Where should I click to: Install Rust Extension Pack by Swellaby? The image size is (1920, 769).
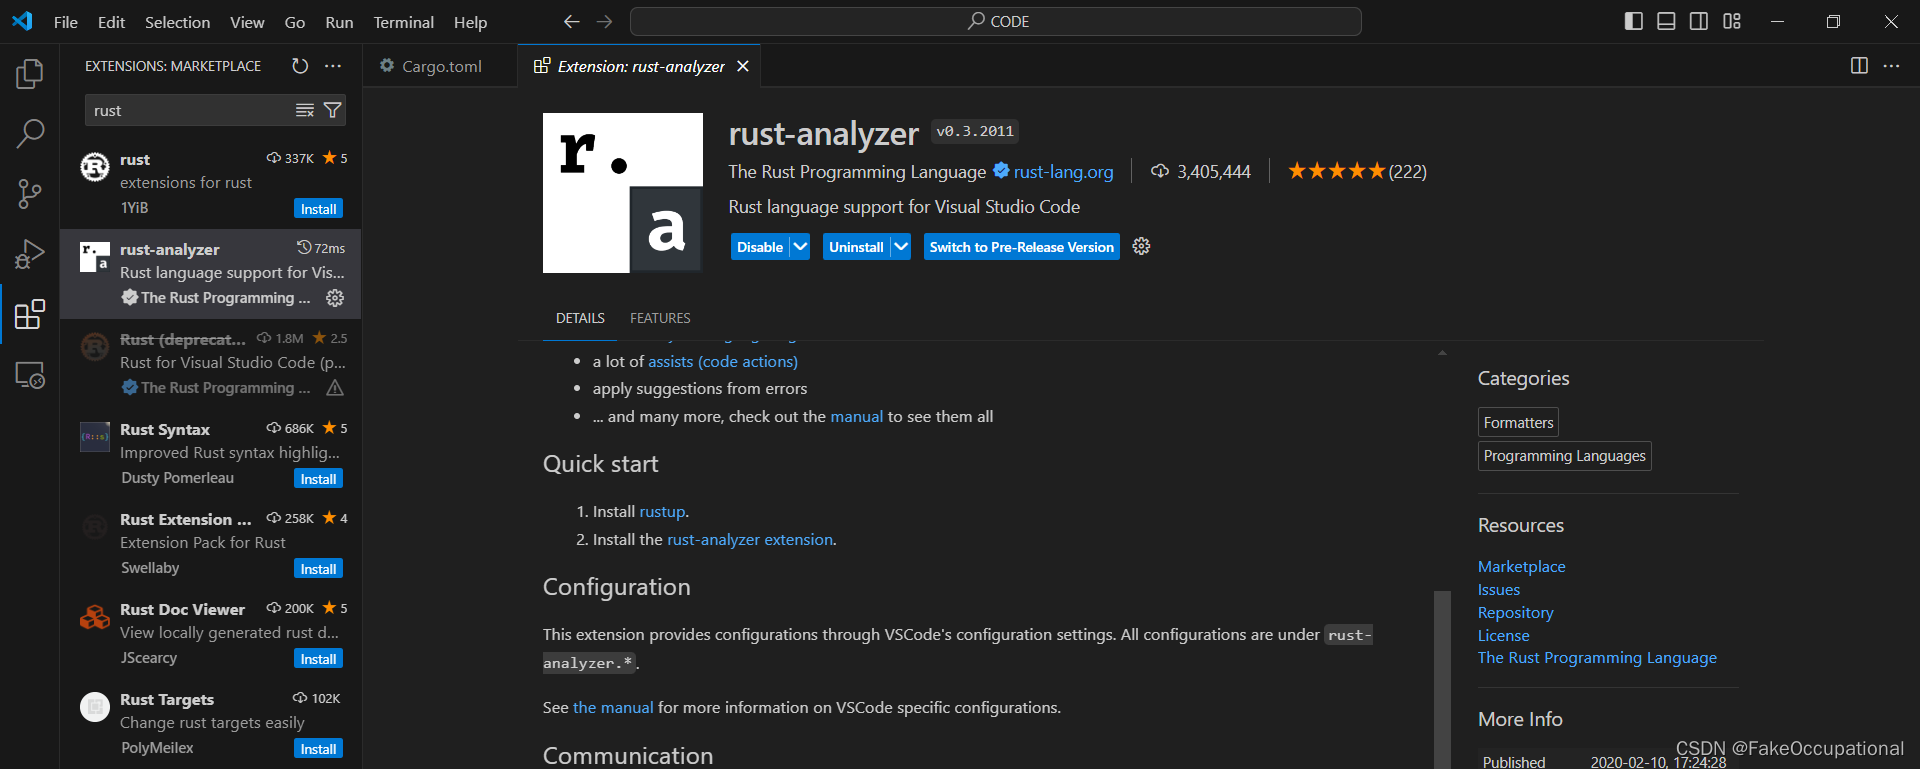(319, 569)
